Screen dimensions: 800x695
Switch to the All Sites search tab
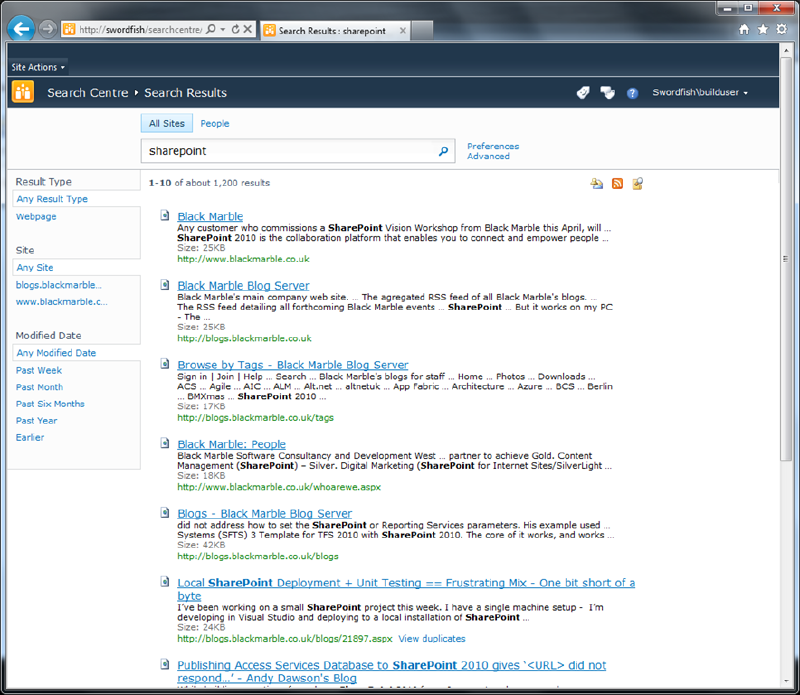coord(167,123)
